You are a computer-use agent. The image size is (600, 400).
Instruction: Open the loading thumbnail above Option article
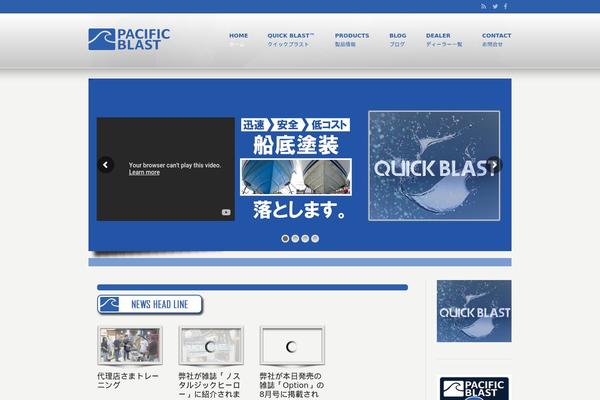(292, 345)
